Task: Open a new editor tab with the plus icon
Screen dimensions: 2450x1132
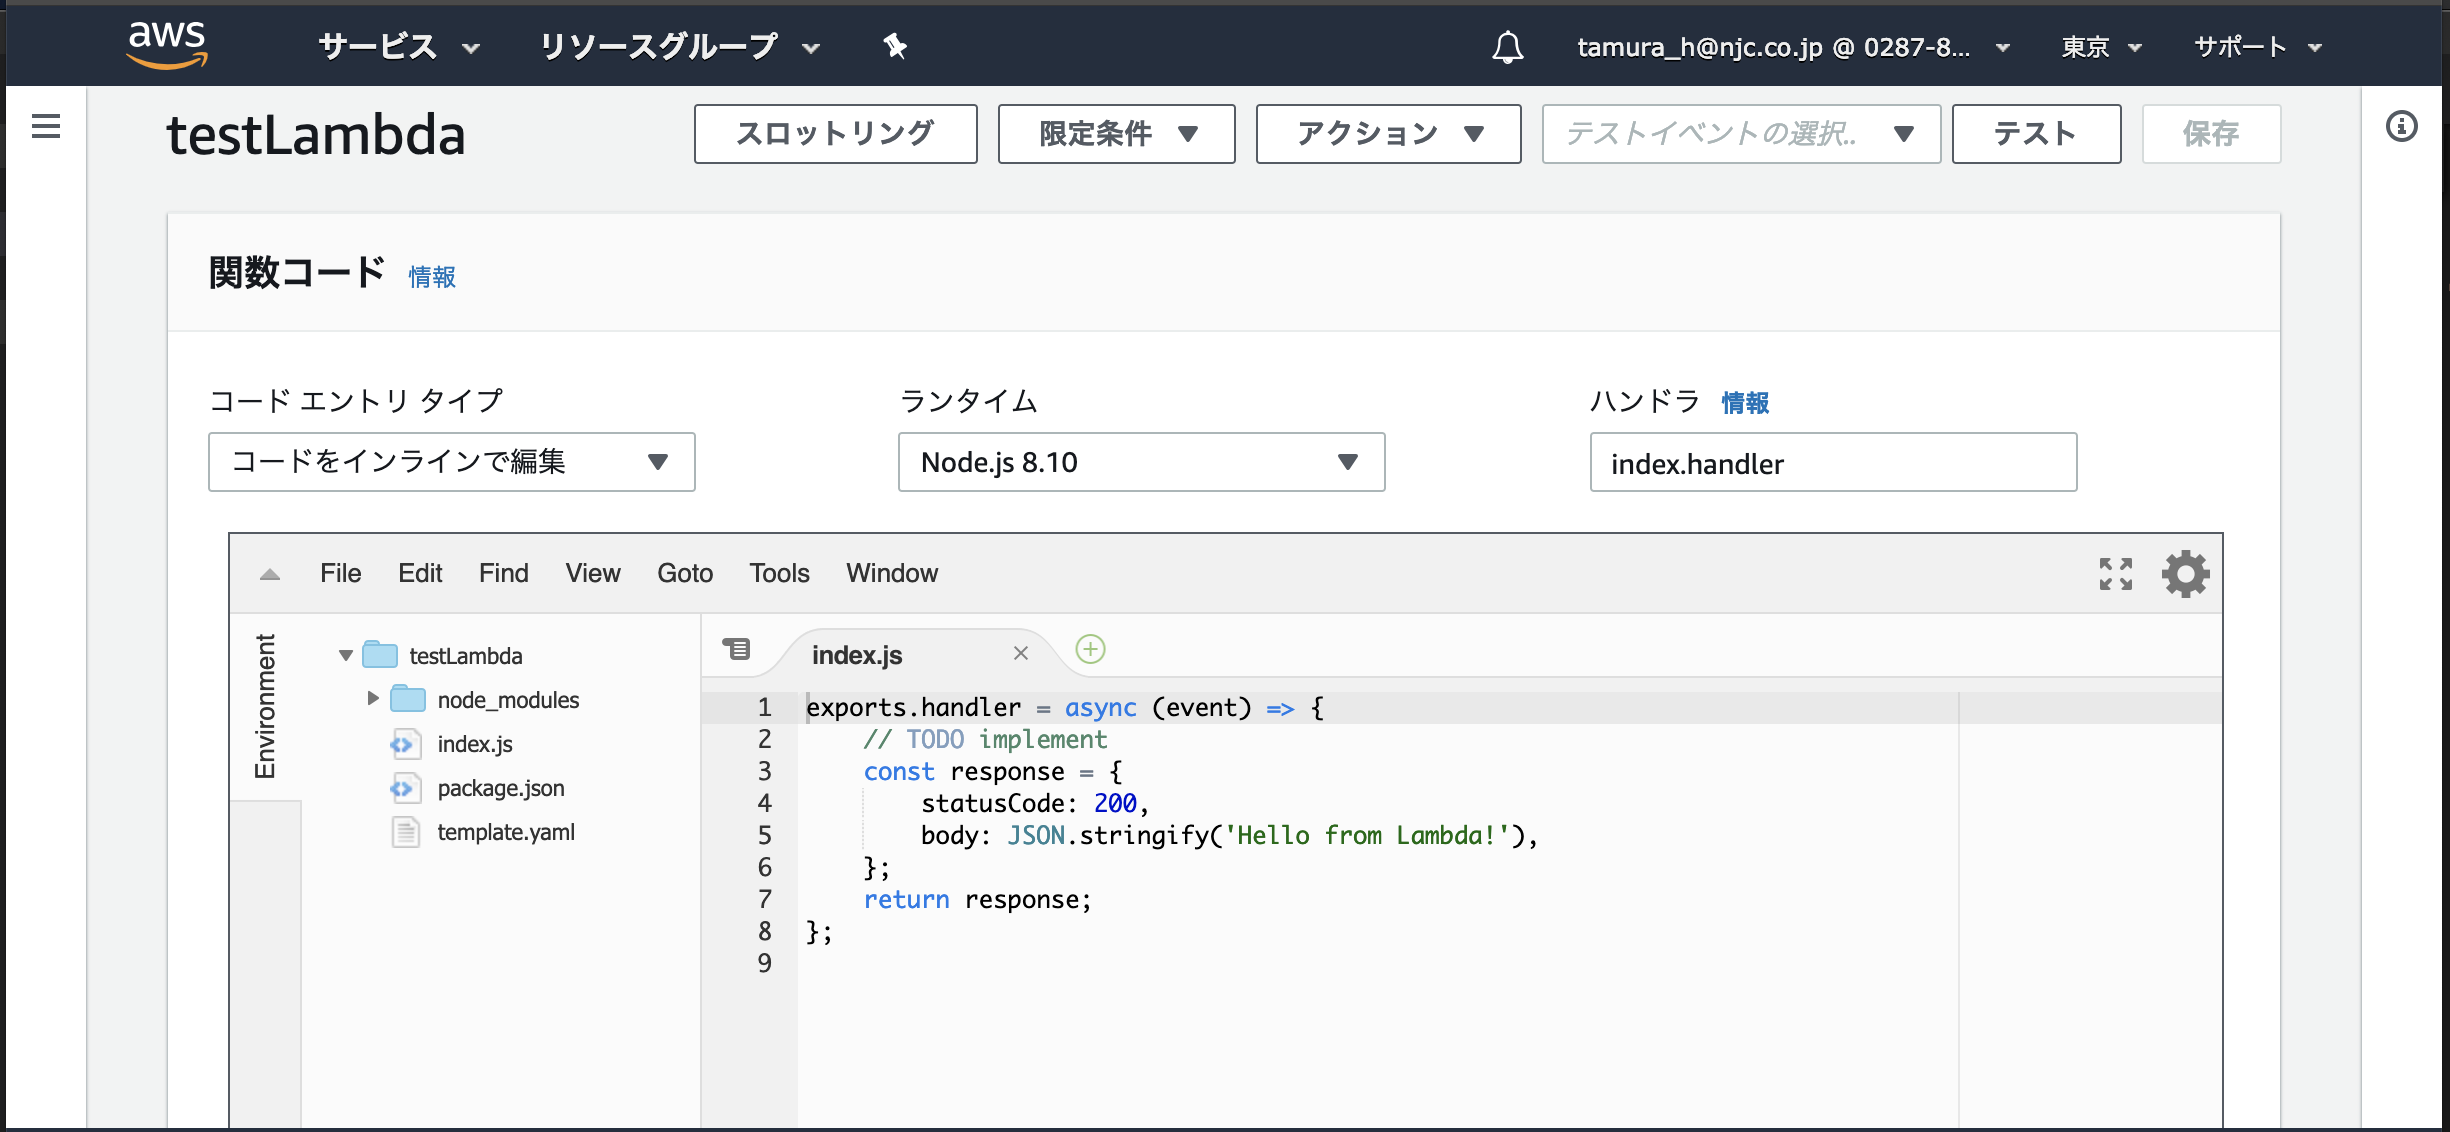Action: point(1090,650)
